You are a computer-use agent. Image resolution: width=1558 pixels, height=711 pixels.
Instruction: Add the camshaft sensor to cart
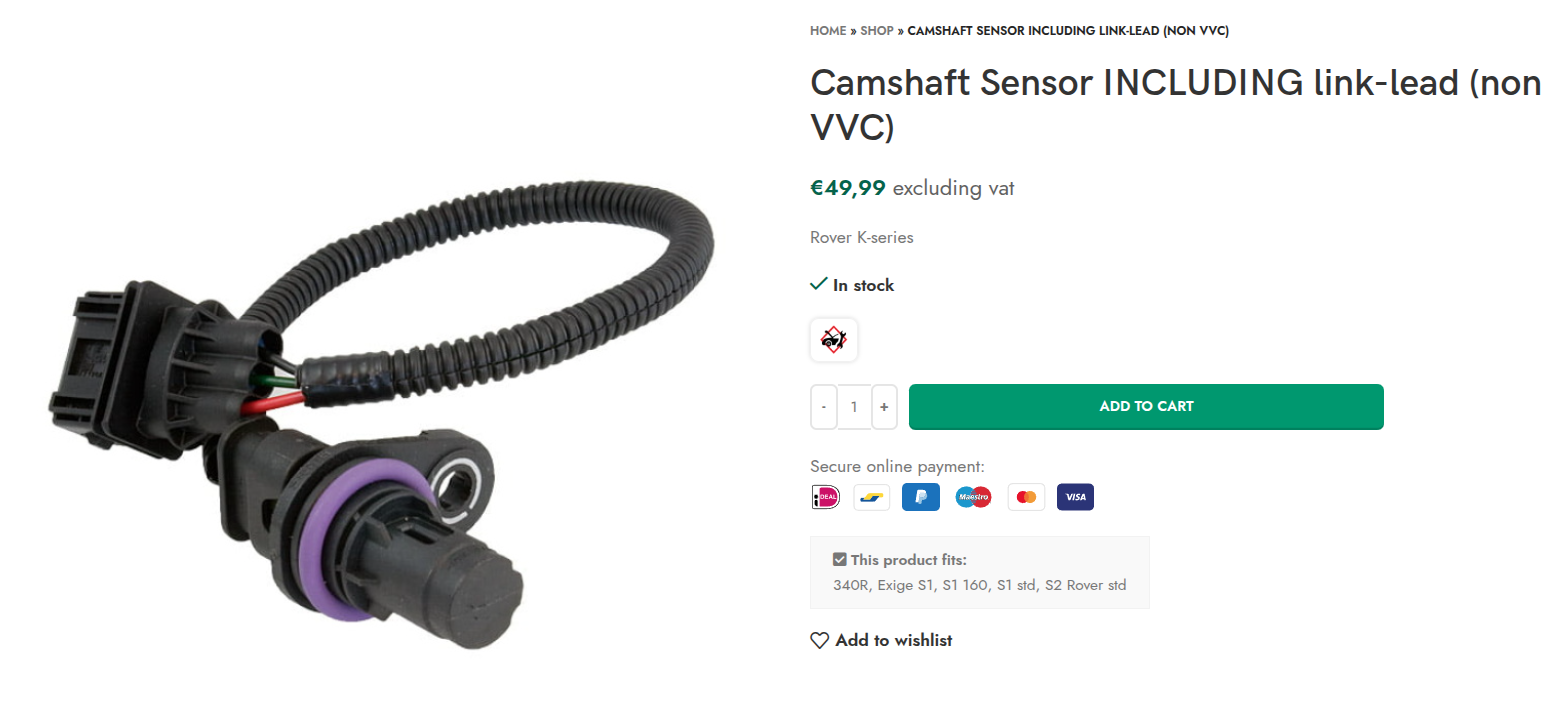[1146, 407]
